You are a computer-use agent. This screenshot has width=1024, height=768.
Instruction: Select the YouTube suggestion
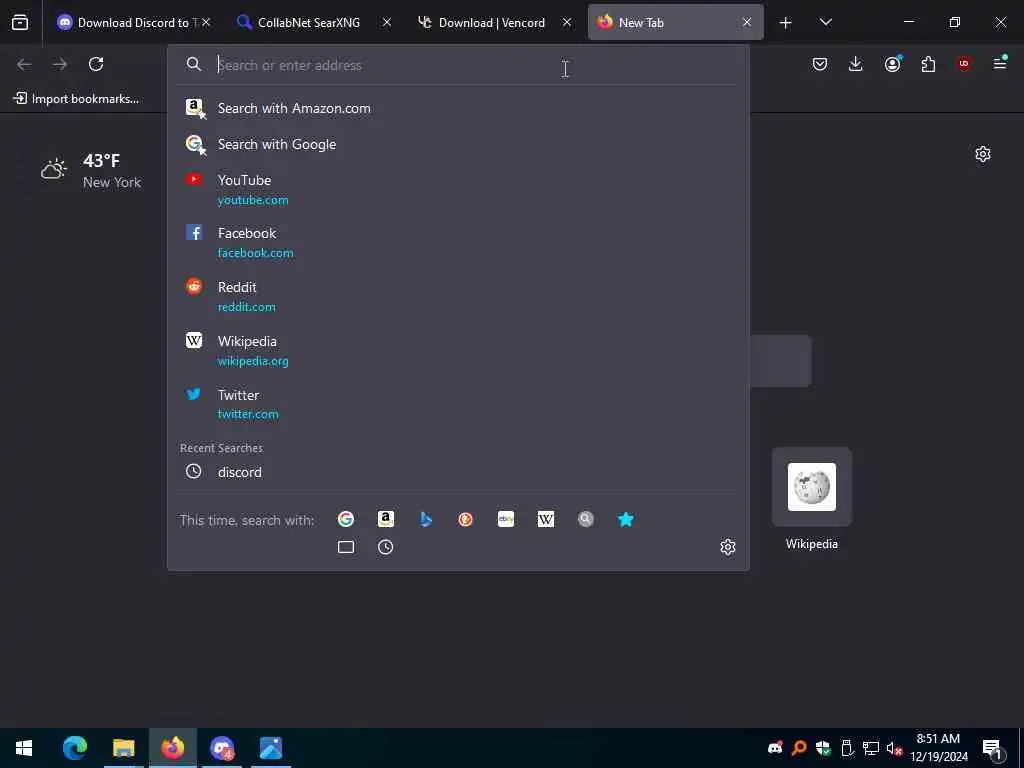458,189
